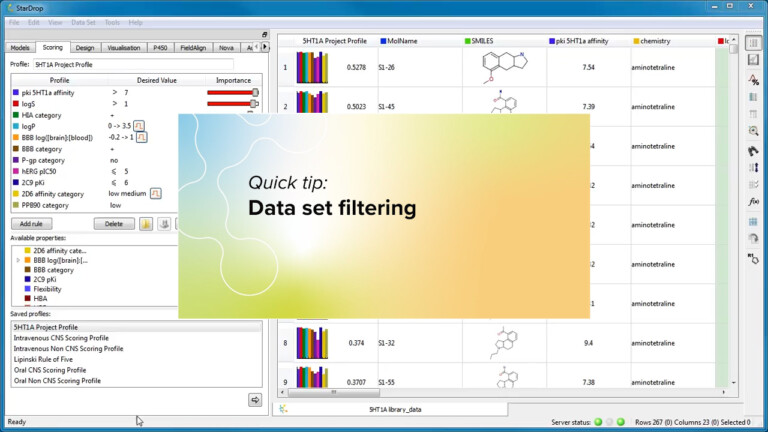Screen dimensions: 768x432
Task: Switch to the P450 tab
Action: coord(160,48)
